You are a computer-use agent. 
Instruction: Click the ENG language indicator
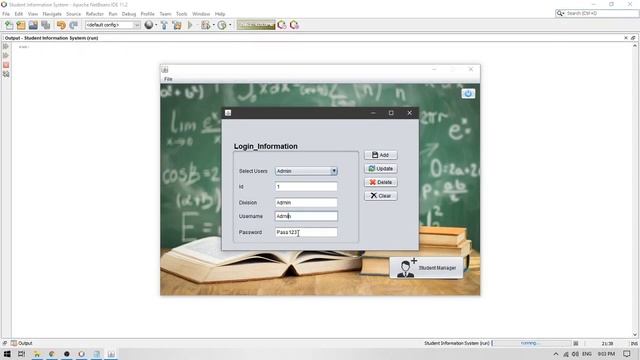click(587, 354)
